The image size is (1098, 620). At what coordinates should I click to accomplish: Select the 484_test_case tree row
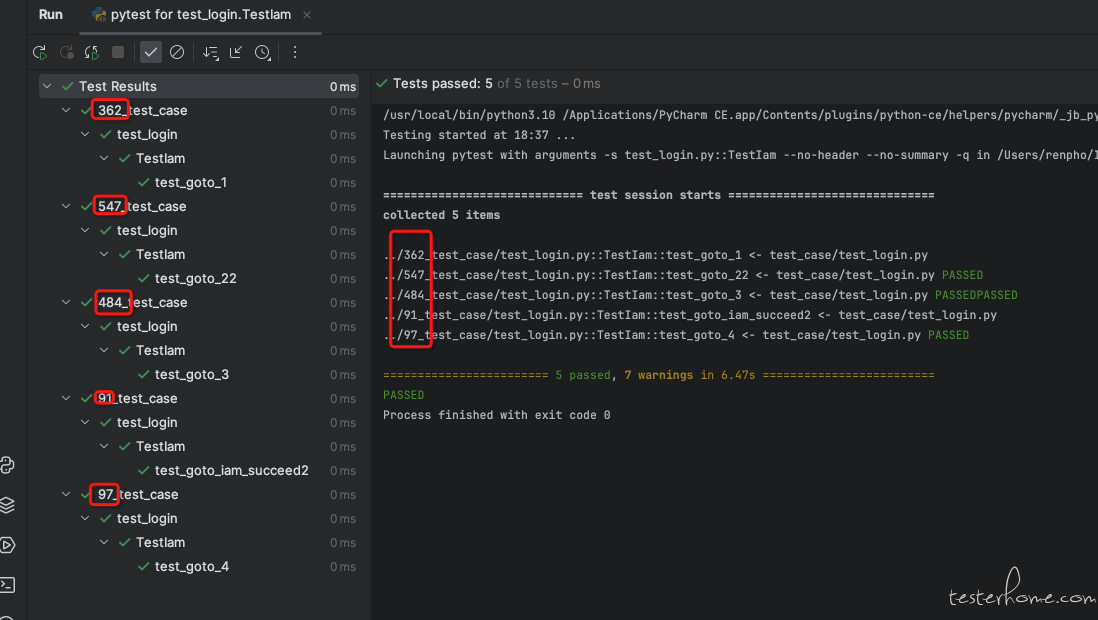click(x=199, y=302)
